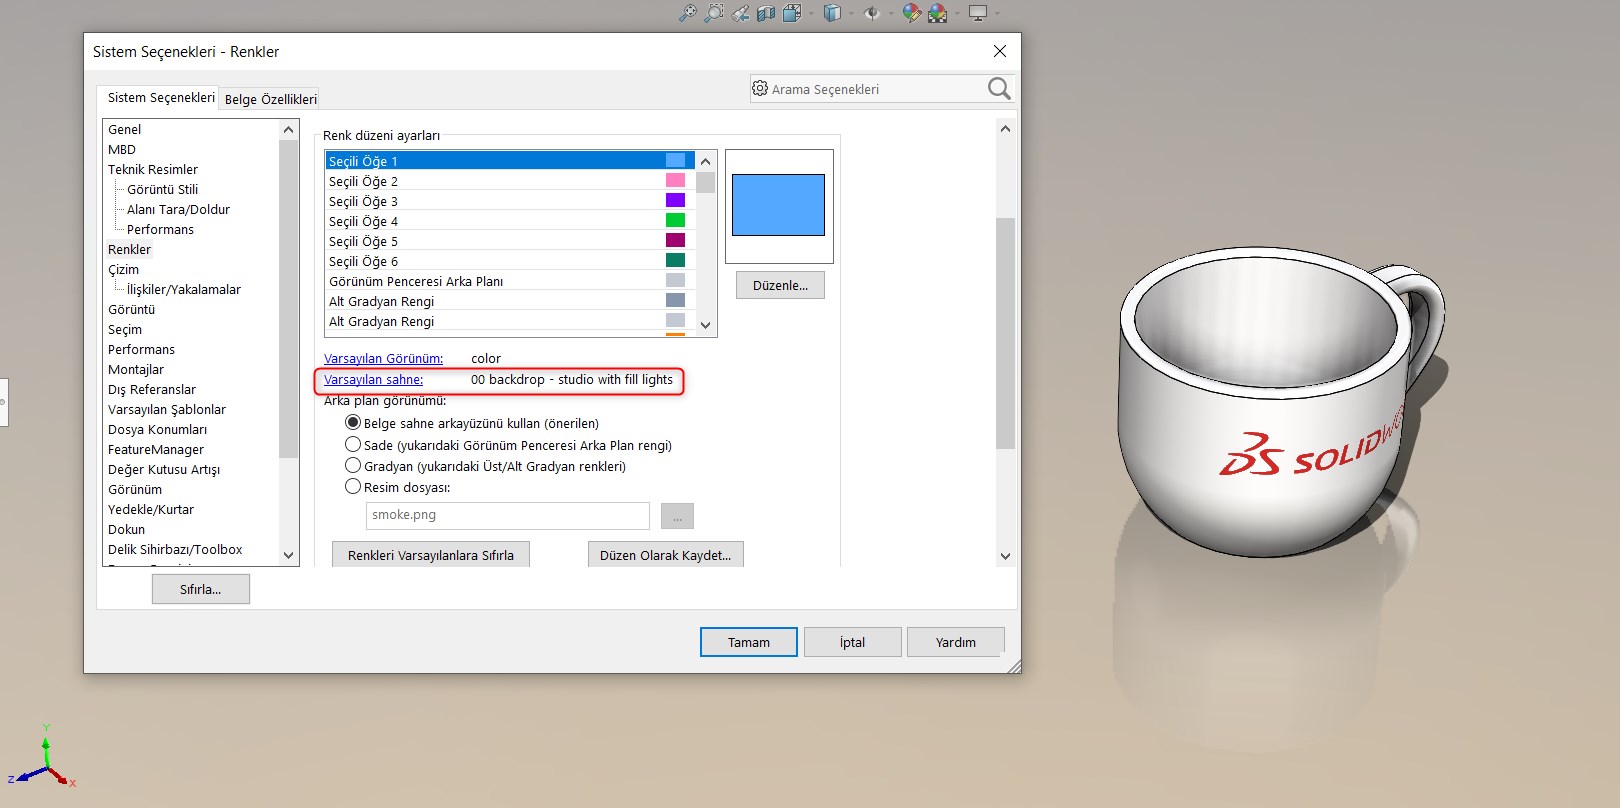This screenshot has height=808, width=1620.
Task: Open Varsayılan Şablonlar category
Action: click(x=167, y=409)
